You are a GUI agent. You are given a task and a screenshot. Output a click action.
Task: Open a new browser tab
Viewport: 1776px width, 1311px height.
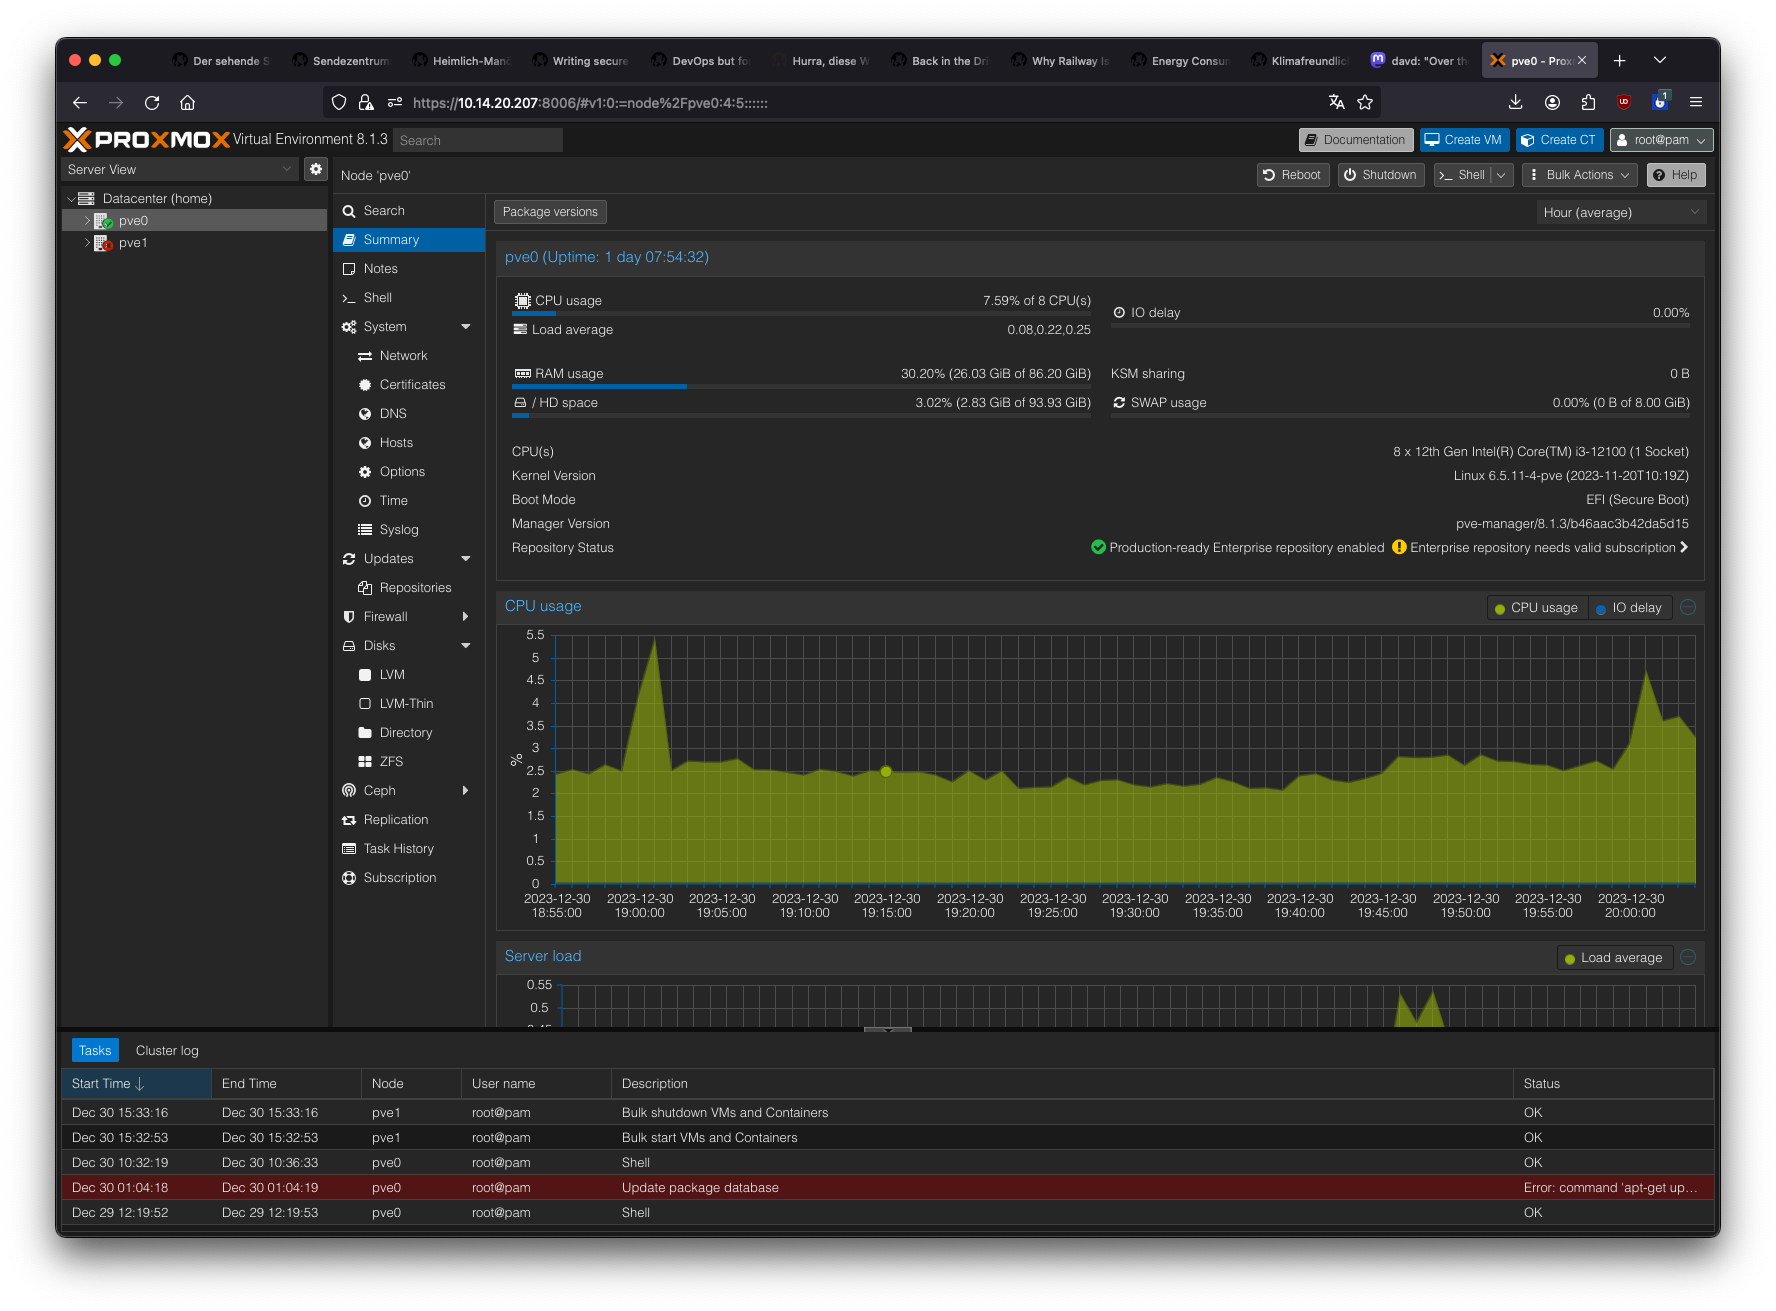coord(1619,60)
